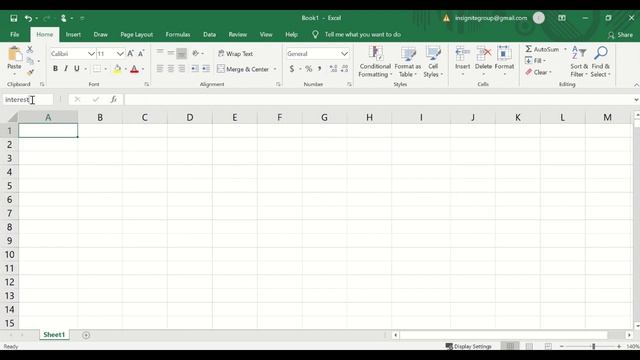Screen dimensions: 640x360
Task: Increase font size with the large A
Action: click(130, 53)
